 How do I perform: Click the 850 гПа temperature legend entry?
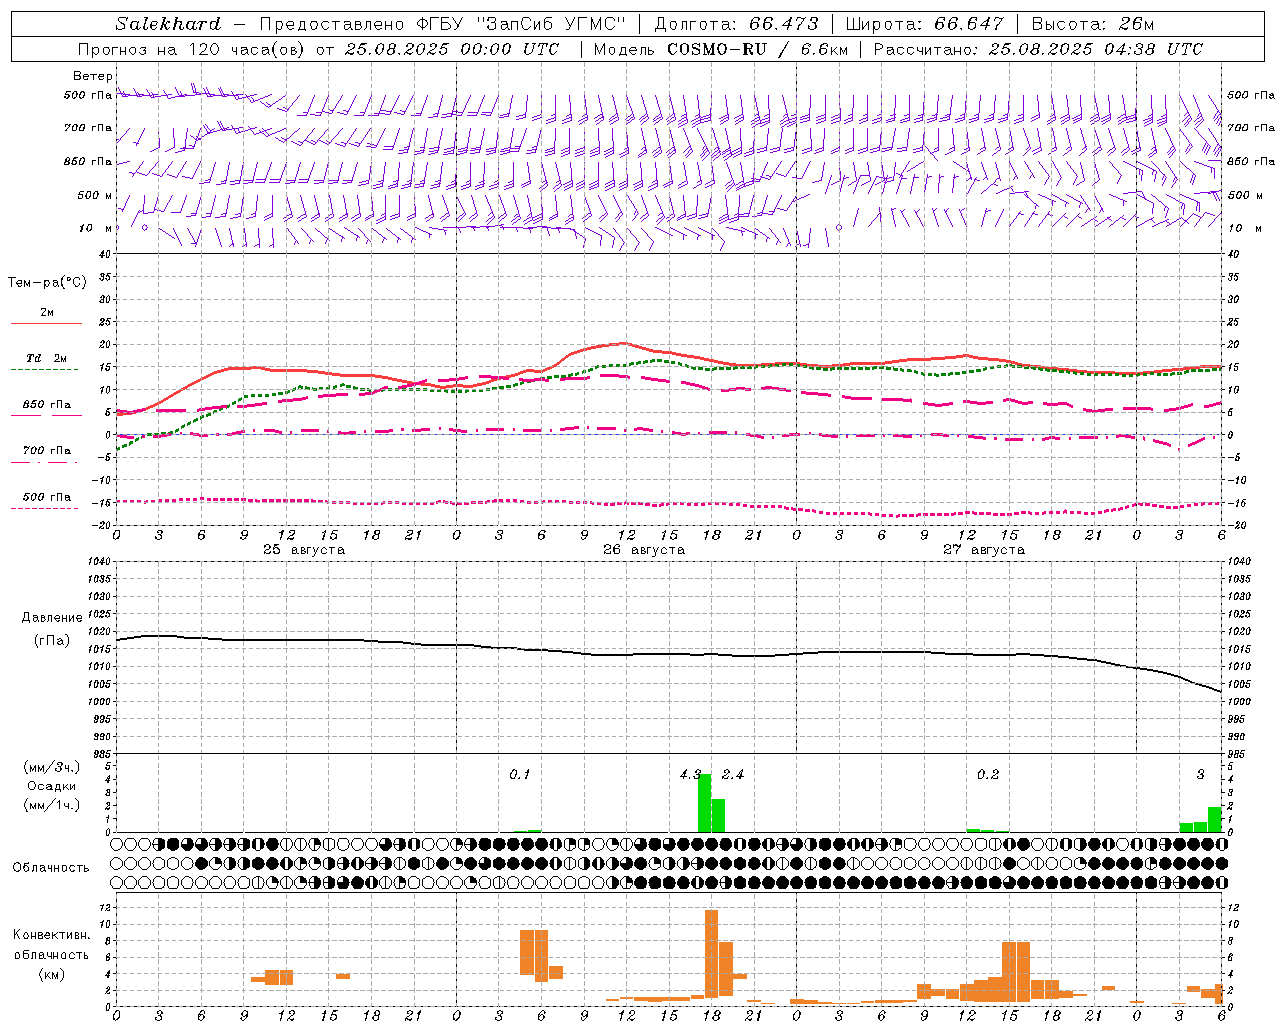[46, 405]
